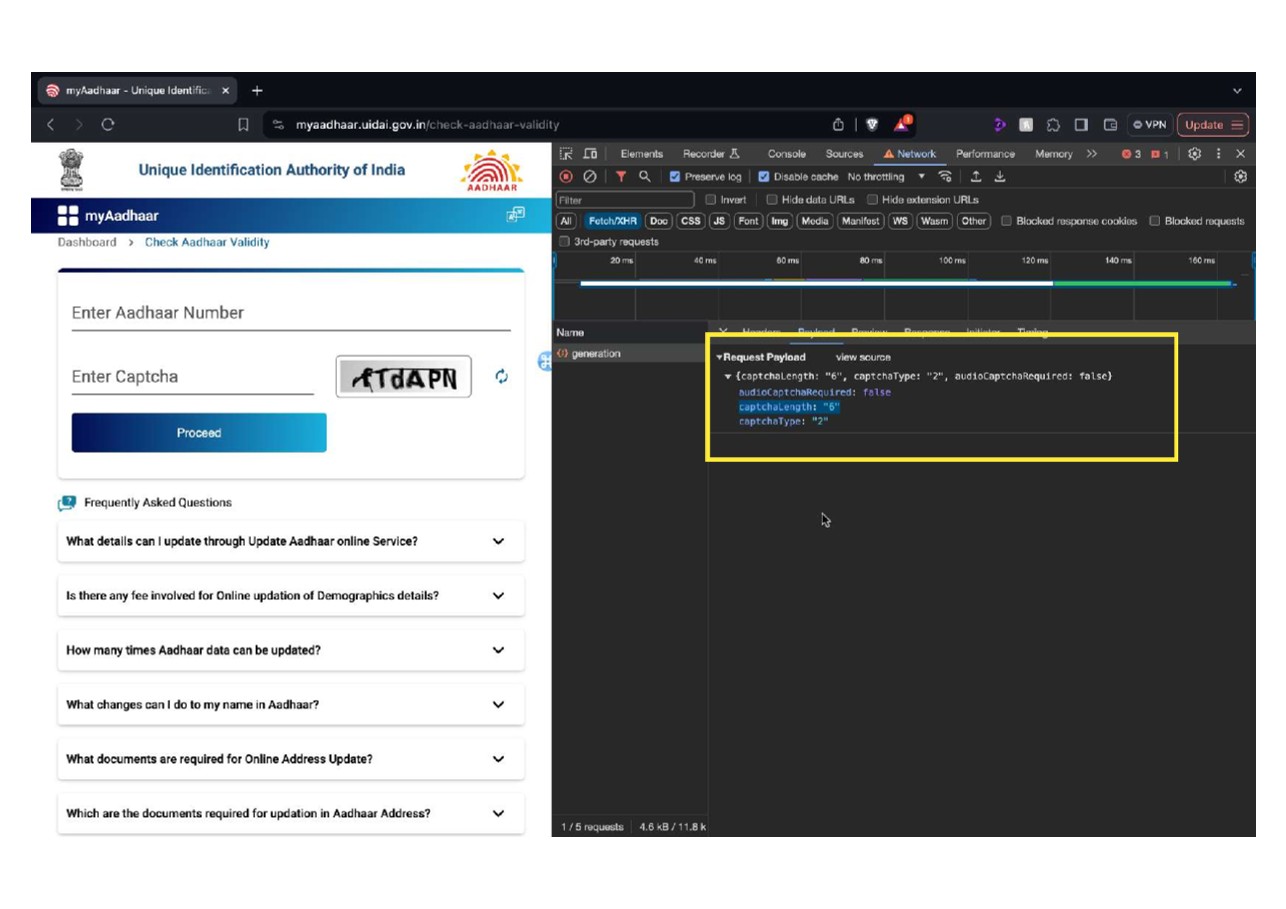Toggle browser sidebar panel icon
1286x909 pixels.
[1081, 125]
